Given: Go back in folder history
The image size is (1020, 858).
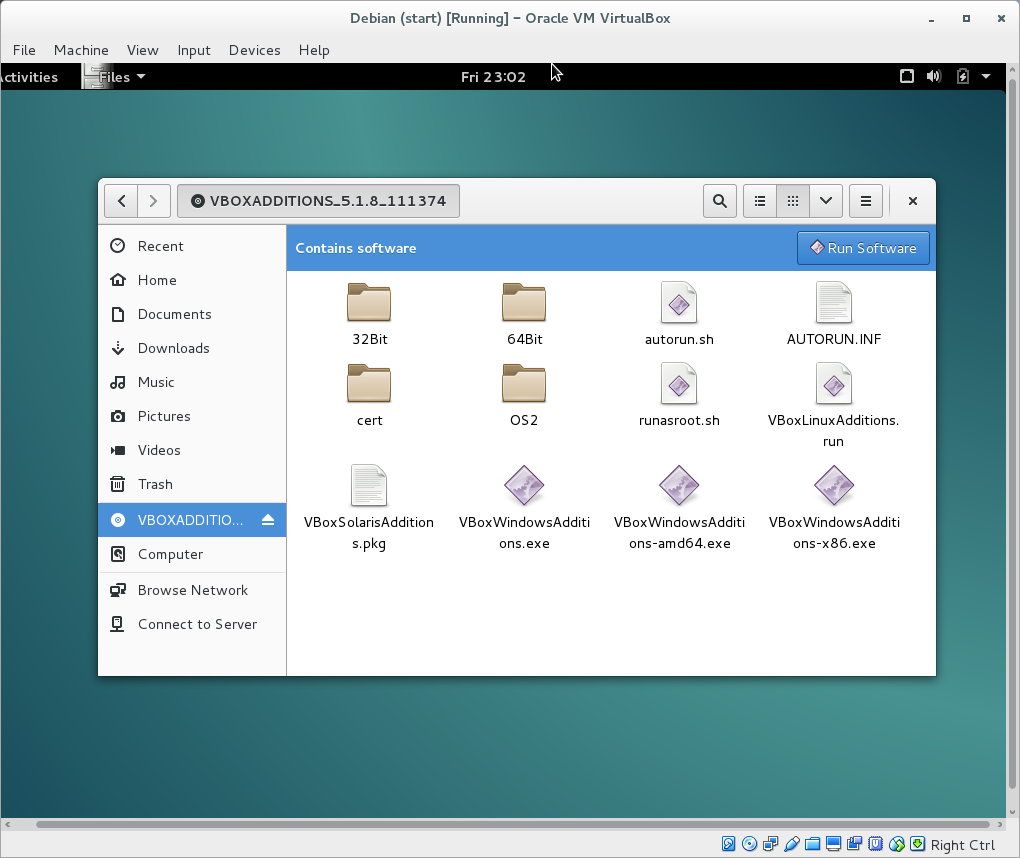Looking at the screenshot, I should tap(121, 201).
